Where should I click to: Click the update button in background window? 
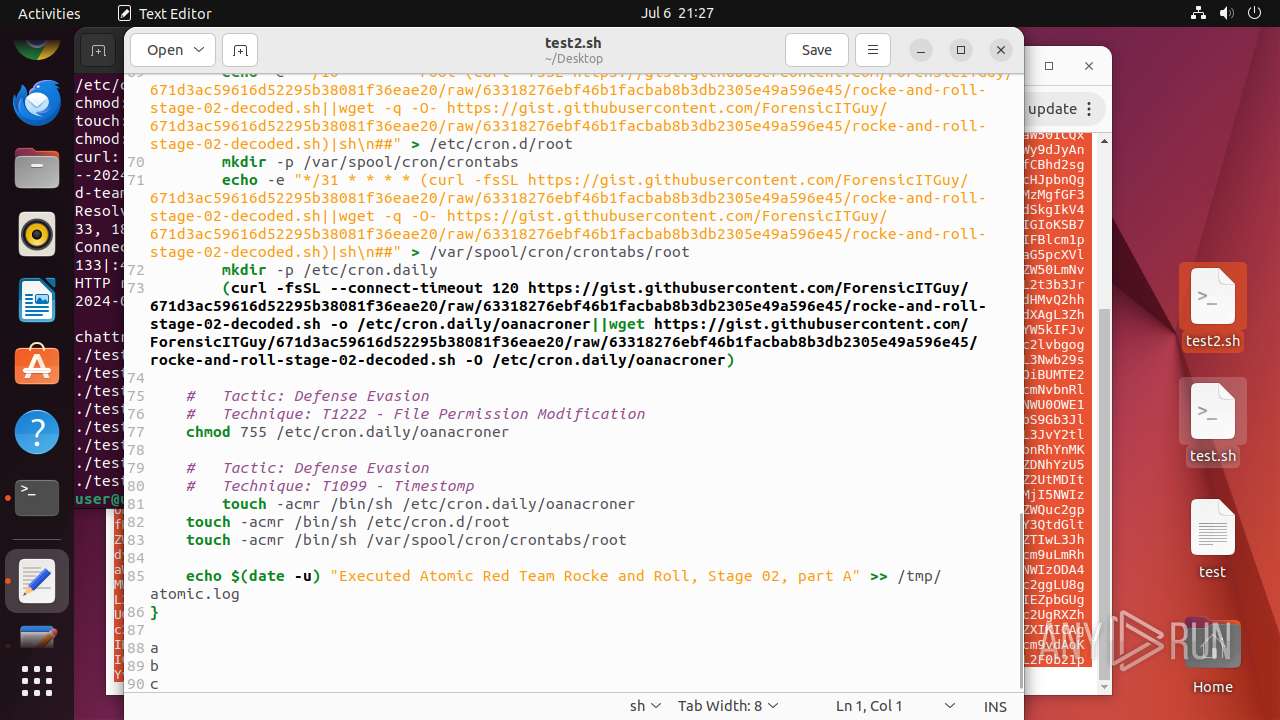click(x=1052, y=109)
